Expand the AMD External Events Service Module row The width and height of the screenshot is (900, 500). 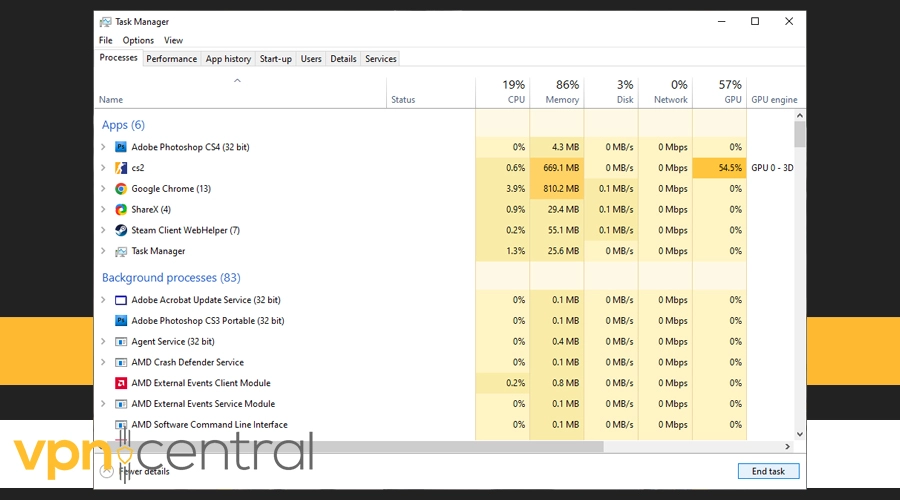(x=103, y=404)
